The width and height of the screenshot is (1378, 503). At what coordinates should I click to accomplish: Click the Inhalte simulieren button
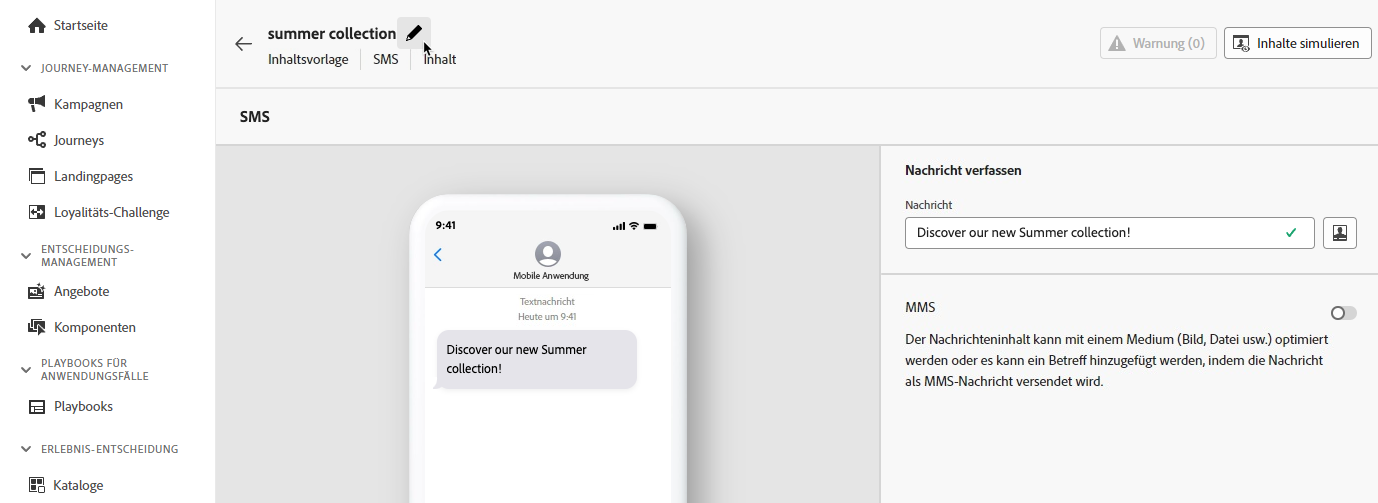(1298, 43)
